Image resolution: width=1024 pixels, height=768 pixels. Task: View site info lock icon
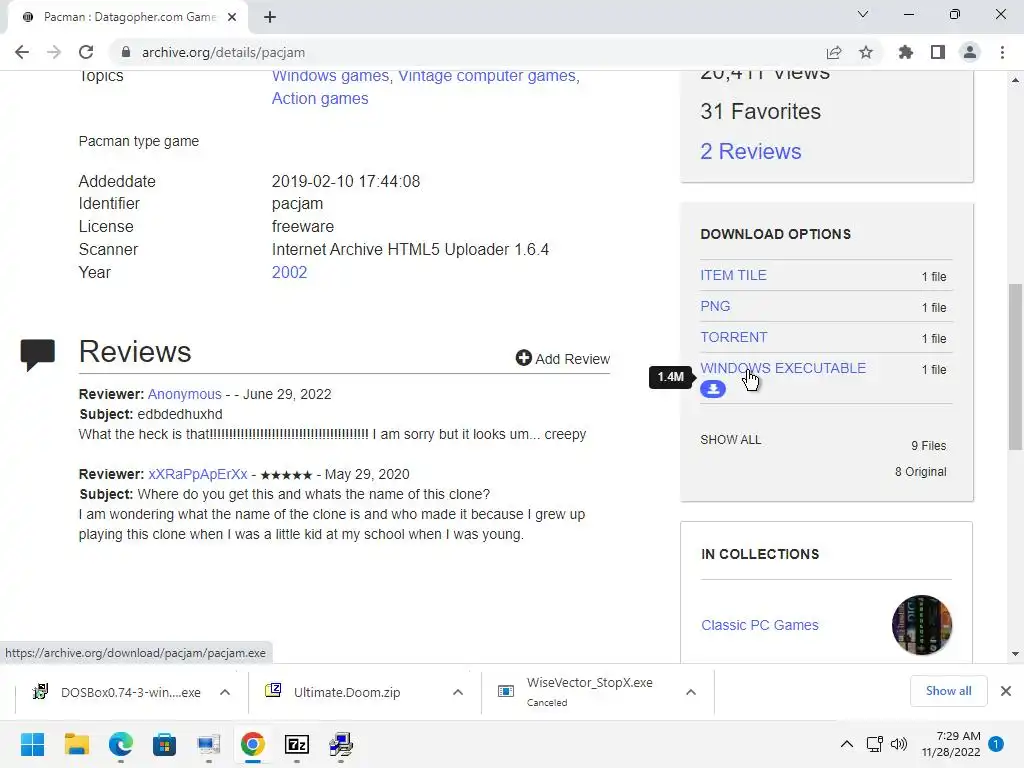coord(126,52)
